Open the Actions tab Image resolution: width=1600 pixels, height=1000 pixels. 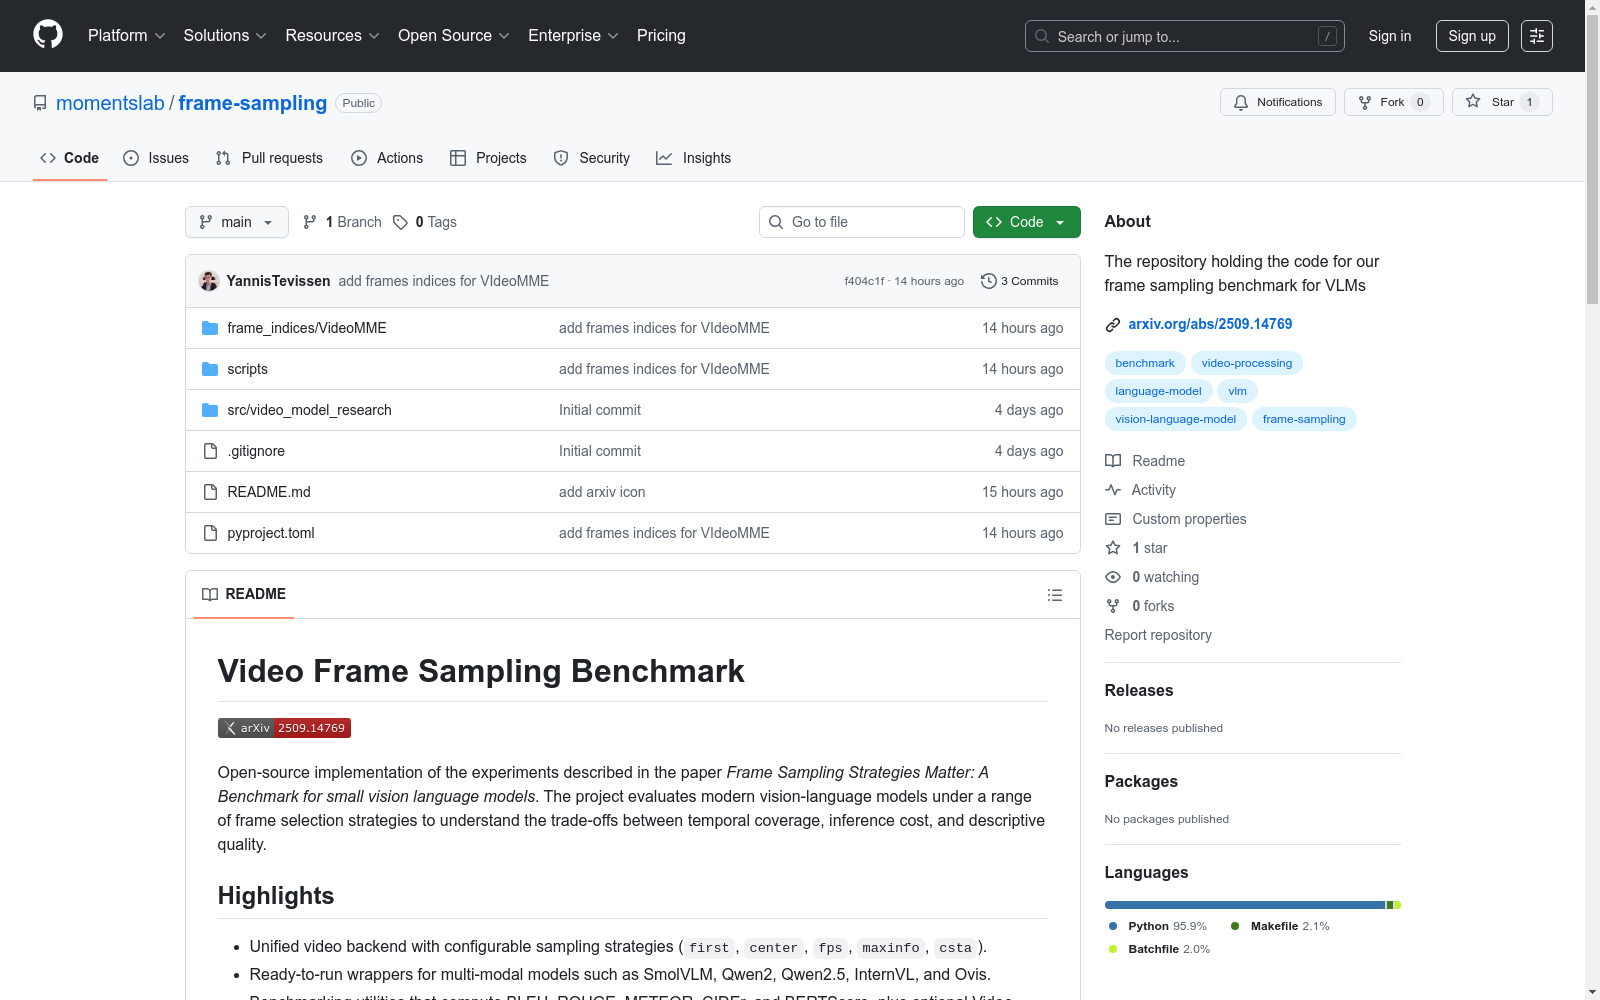coord(387,158)
